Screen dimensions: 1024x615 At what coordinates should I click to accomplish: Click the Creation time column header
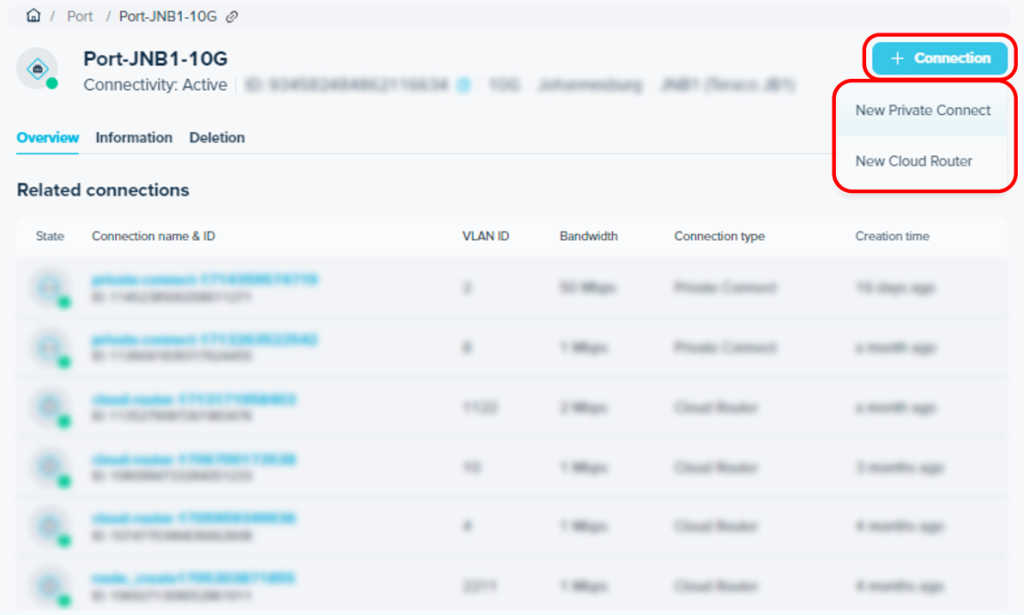click(x=891, y=237)
